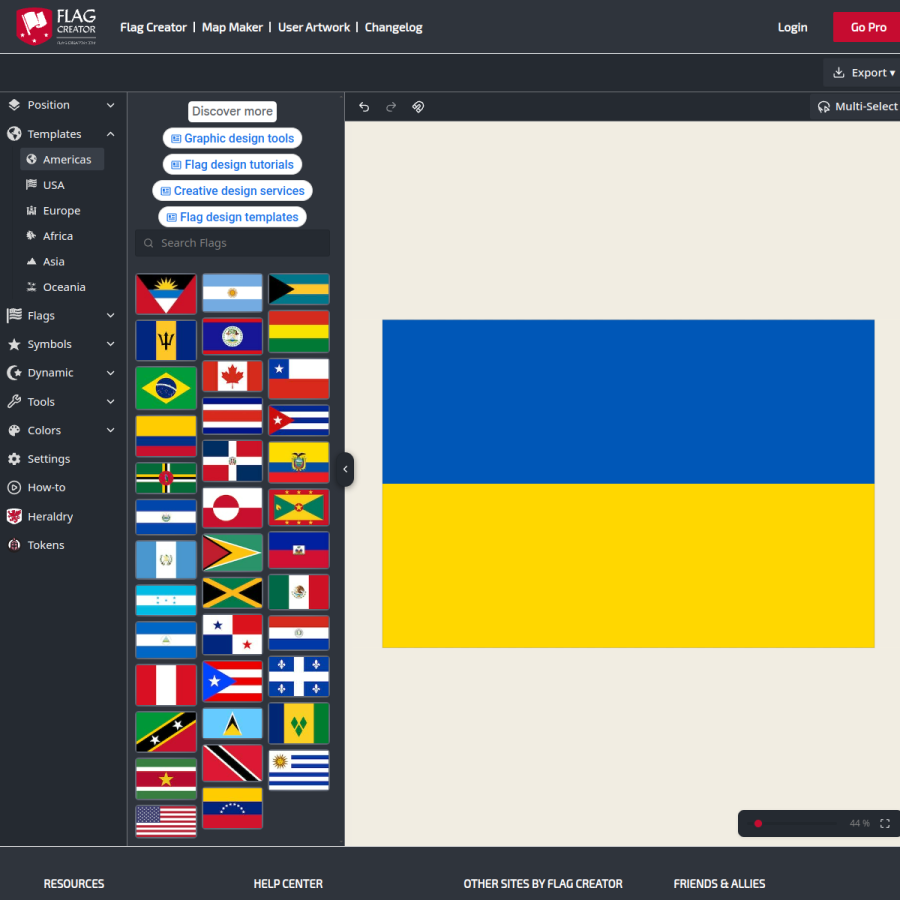
Task: Open the Graphic design tools link
Action: point(232,138)
